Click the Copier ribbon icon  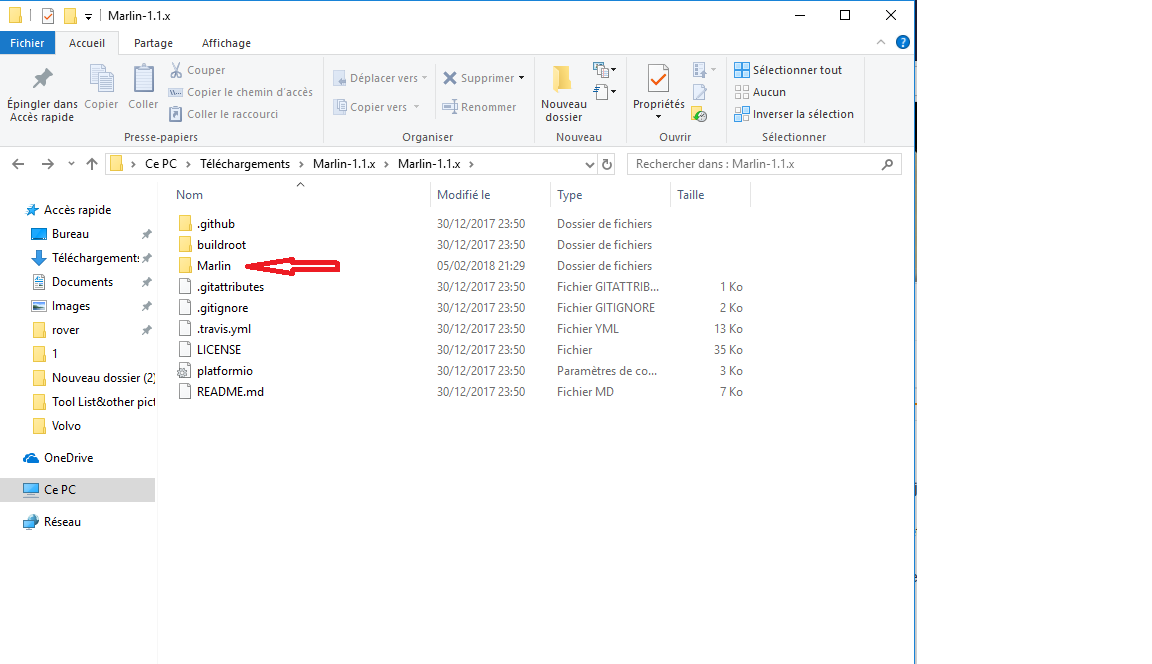(x=101, y=79)
